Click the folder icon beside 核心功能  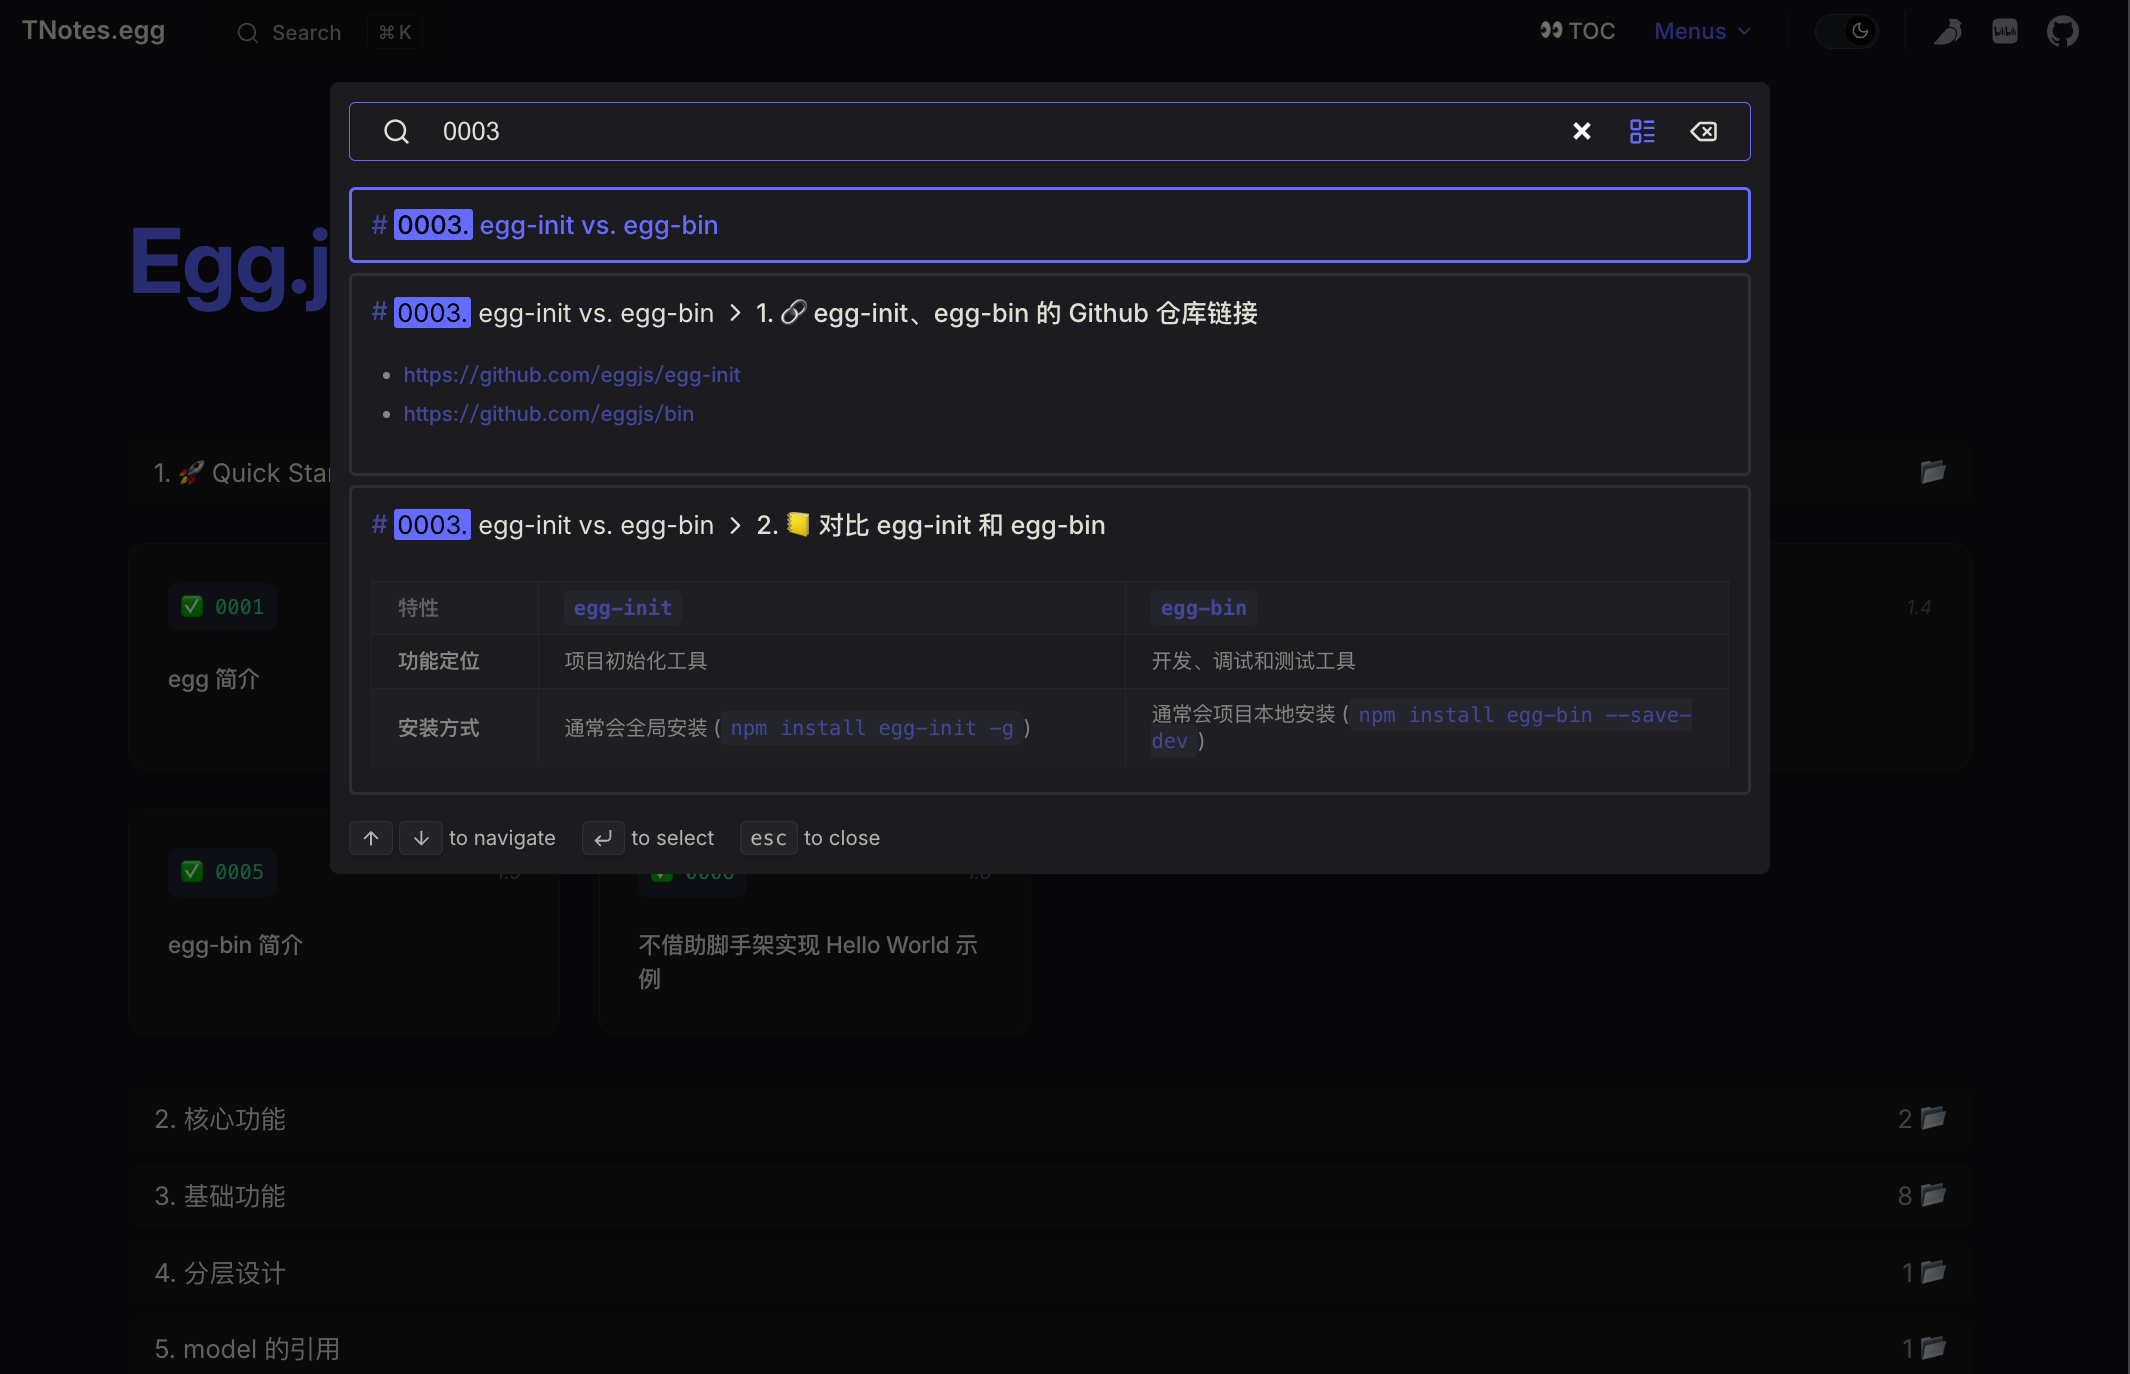(x=1933, y=1117)
